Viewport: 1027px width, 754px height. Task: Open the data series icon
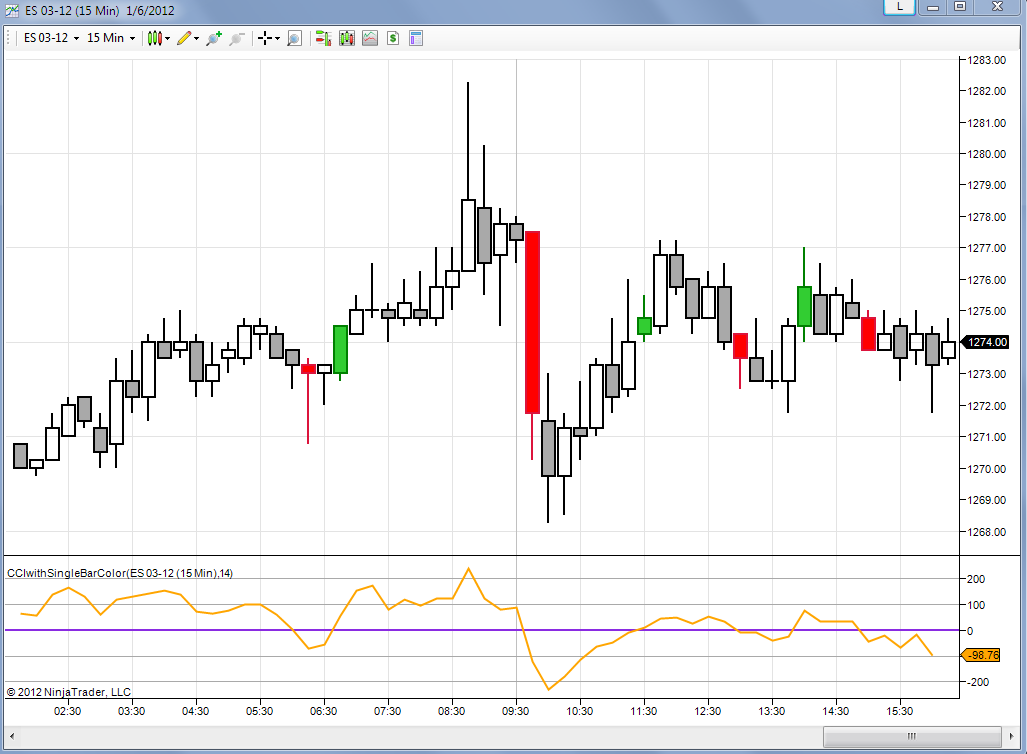(x=346, y=39)
